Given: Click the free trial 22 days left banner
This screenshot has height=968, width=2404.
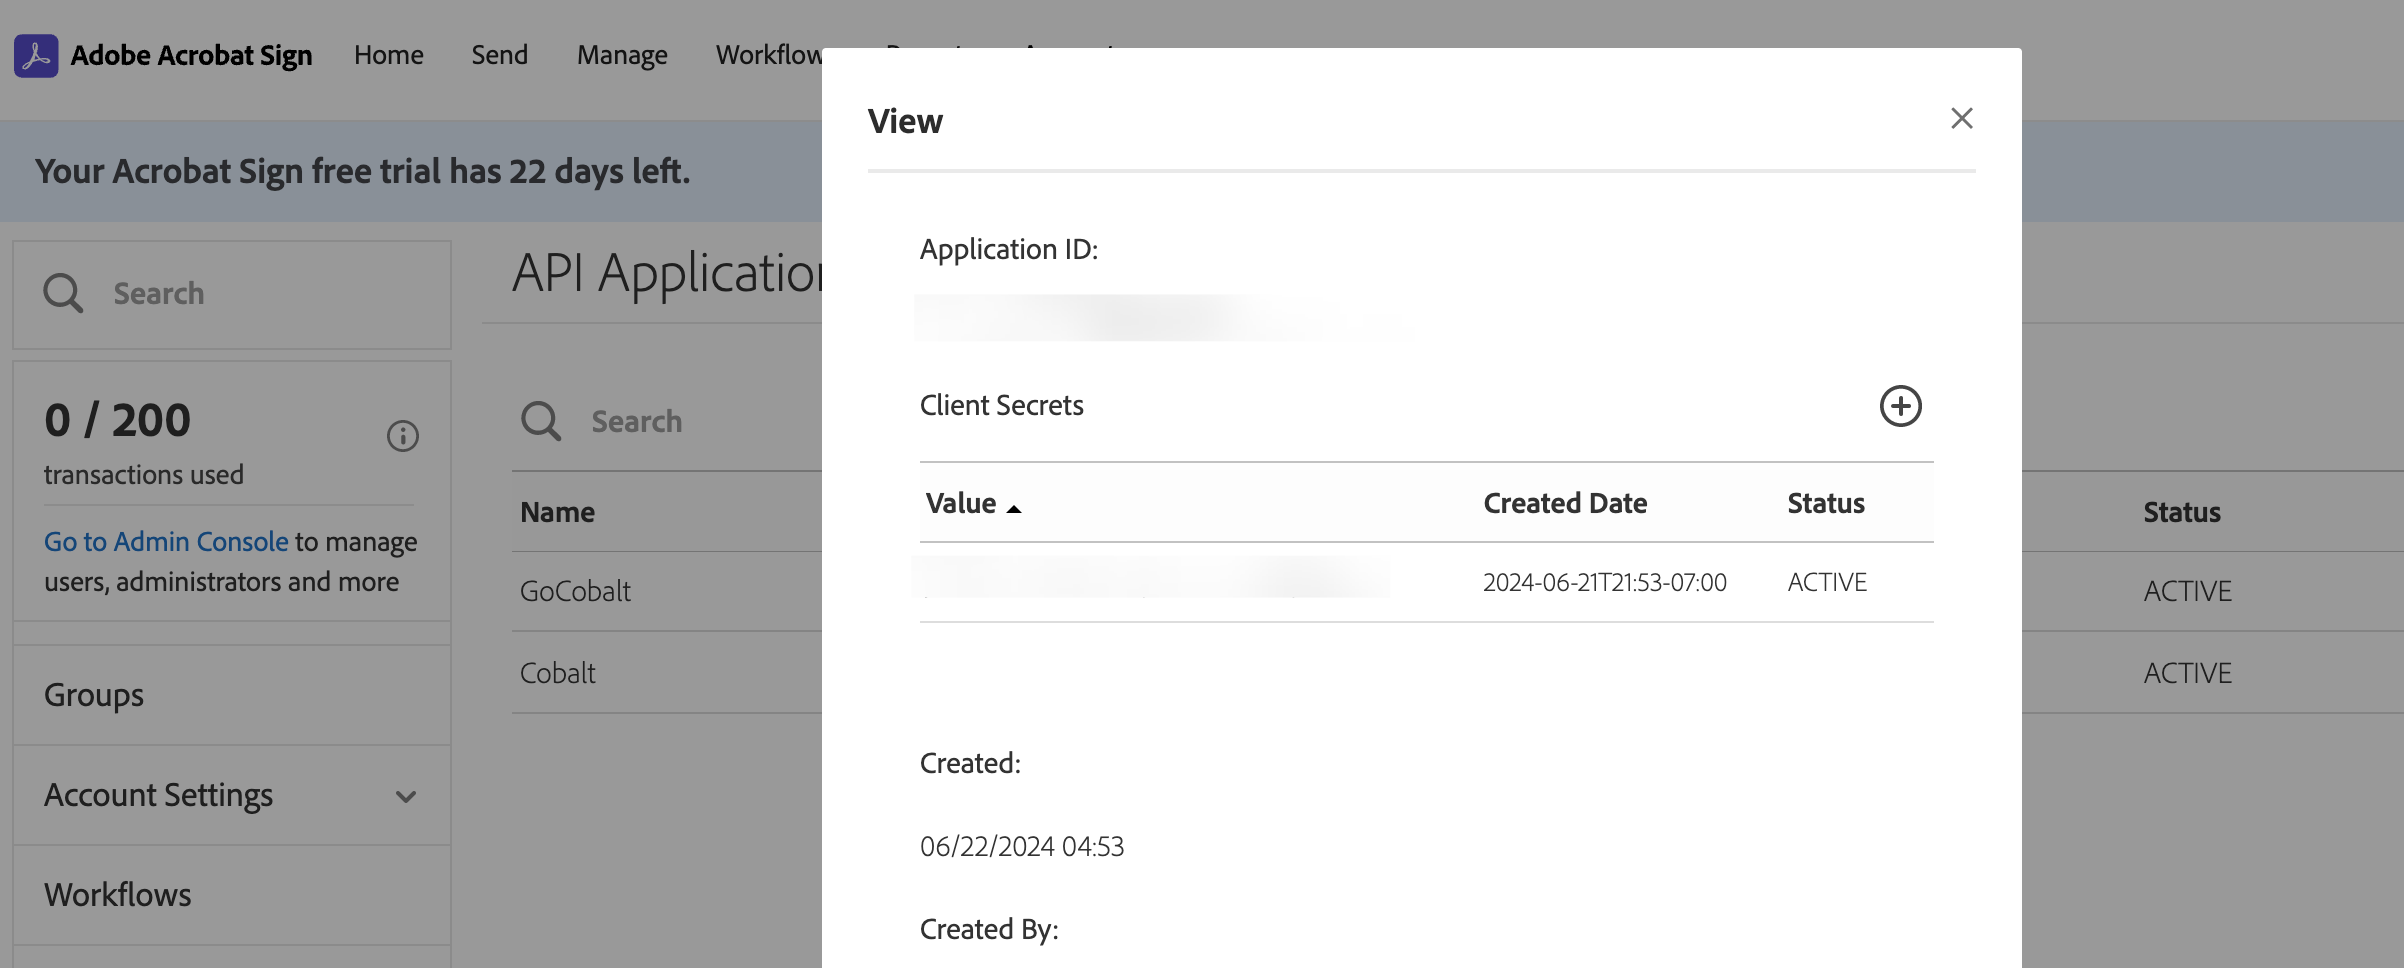Looking at the screenshot, I should tap(363, 171).
